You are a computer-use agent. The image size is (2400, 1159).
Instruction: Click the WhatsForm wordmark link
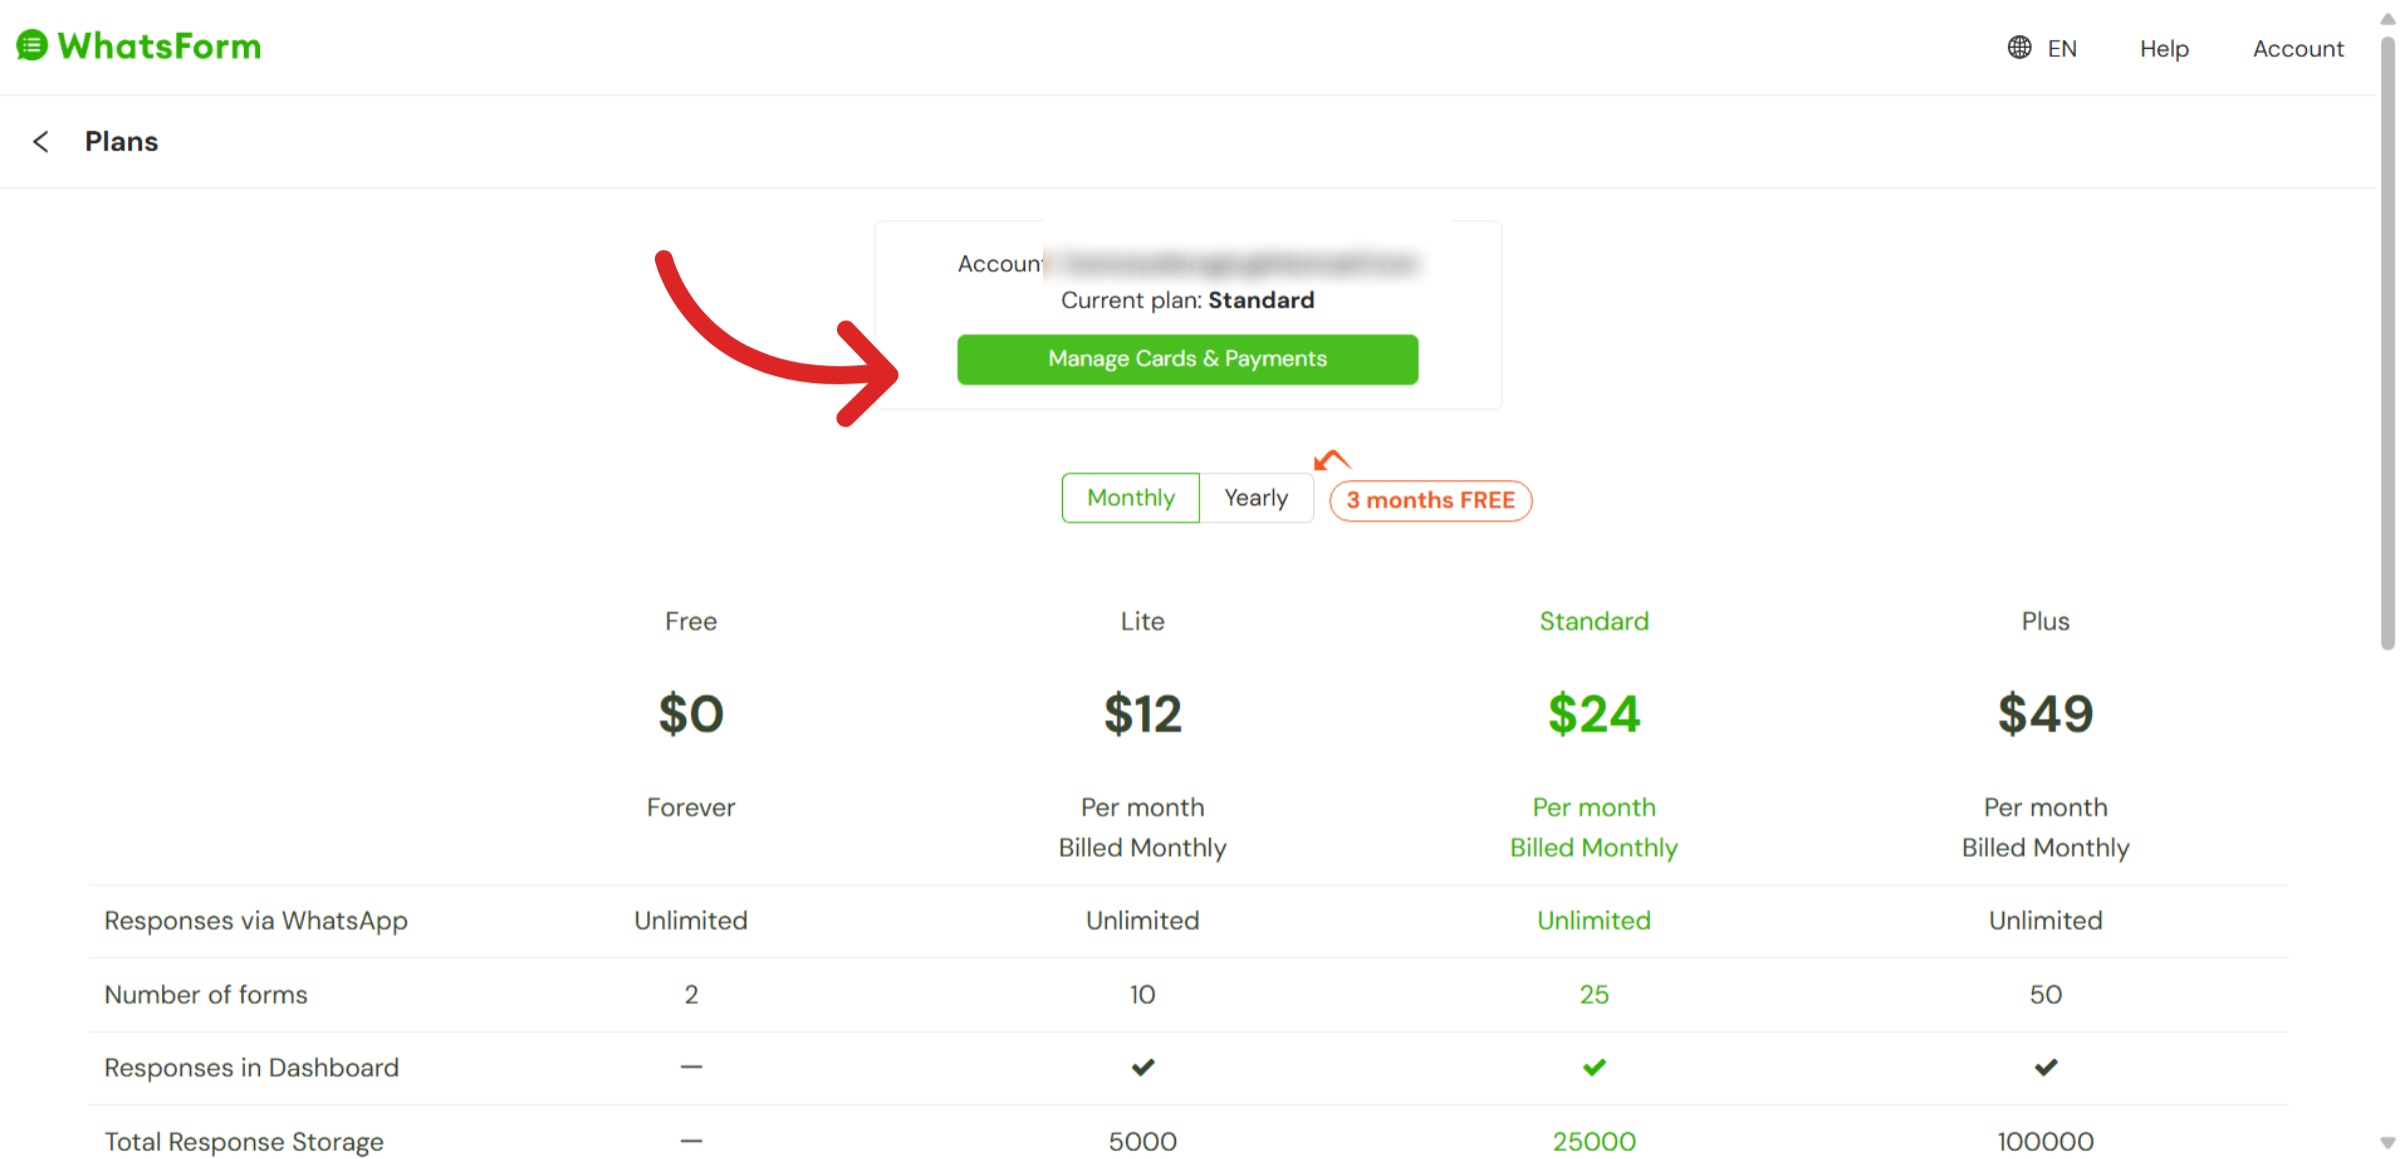(159, 46)
